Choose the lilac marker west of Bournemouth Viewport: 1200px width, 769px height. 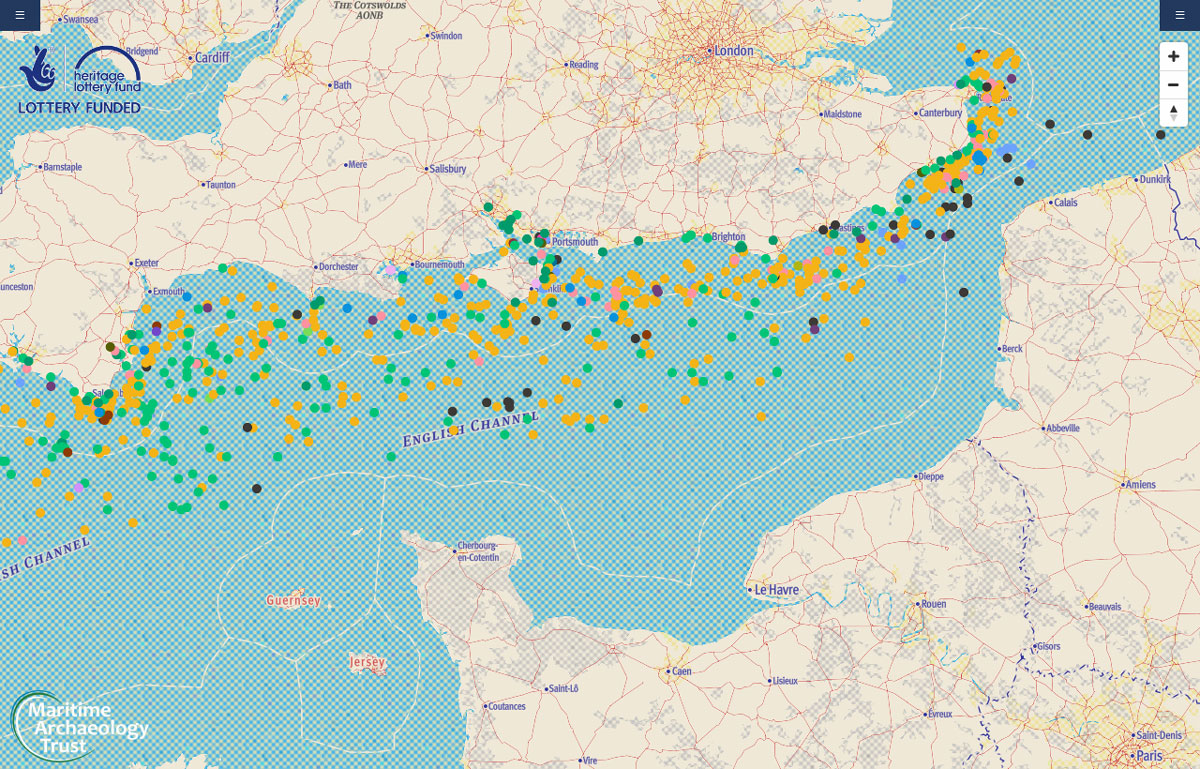coord(391,269)
